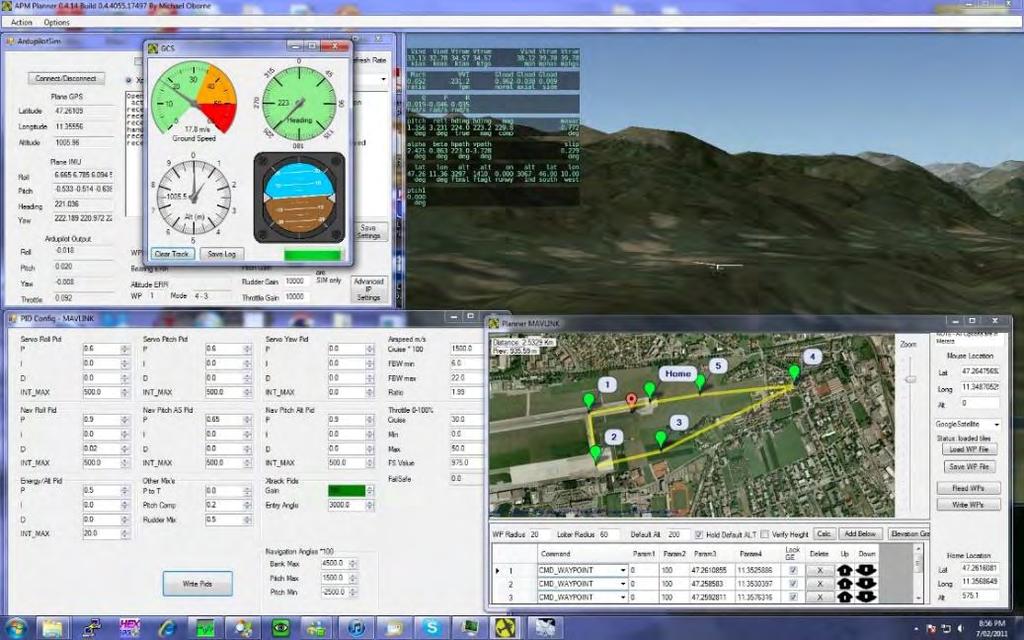
Task: Open the iTunes taskbar icon
Action: (356, 628)
